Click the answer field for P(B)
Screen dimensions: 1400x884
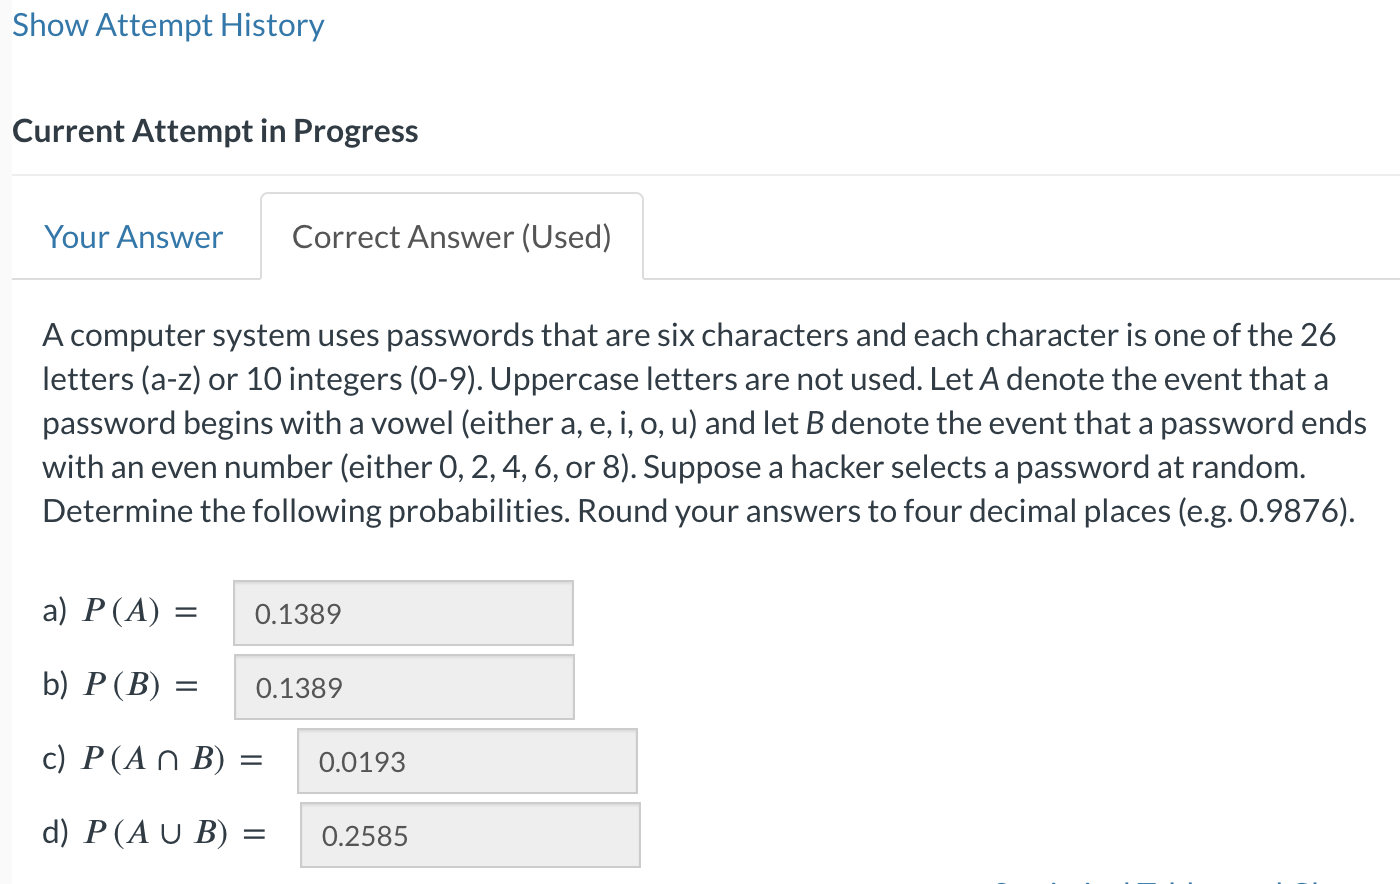[404, 687]
